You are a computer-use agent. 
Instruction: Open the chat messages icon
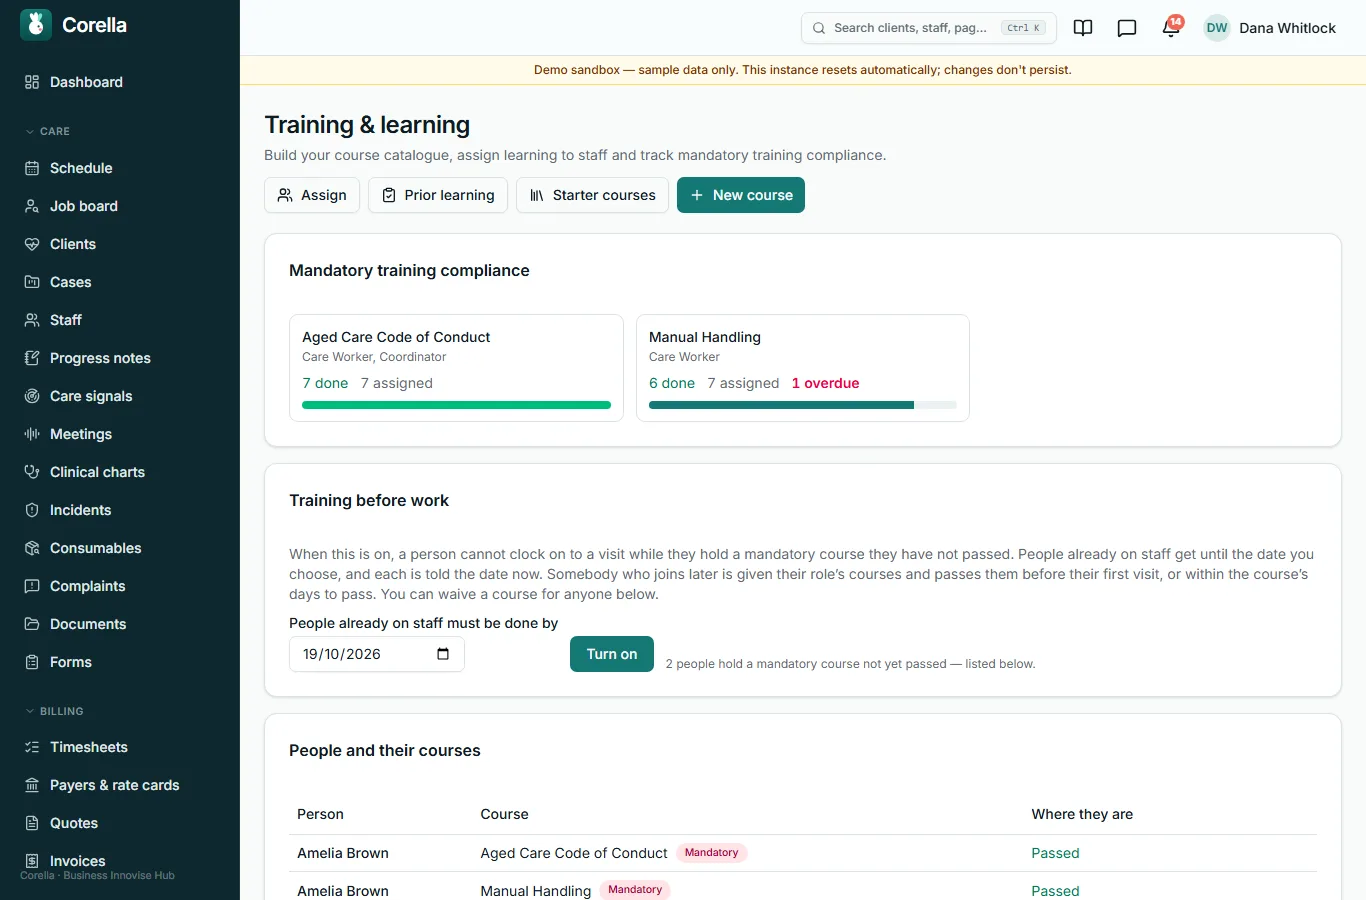1127,28
